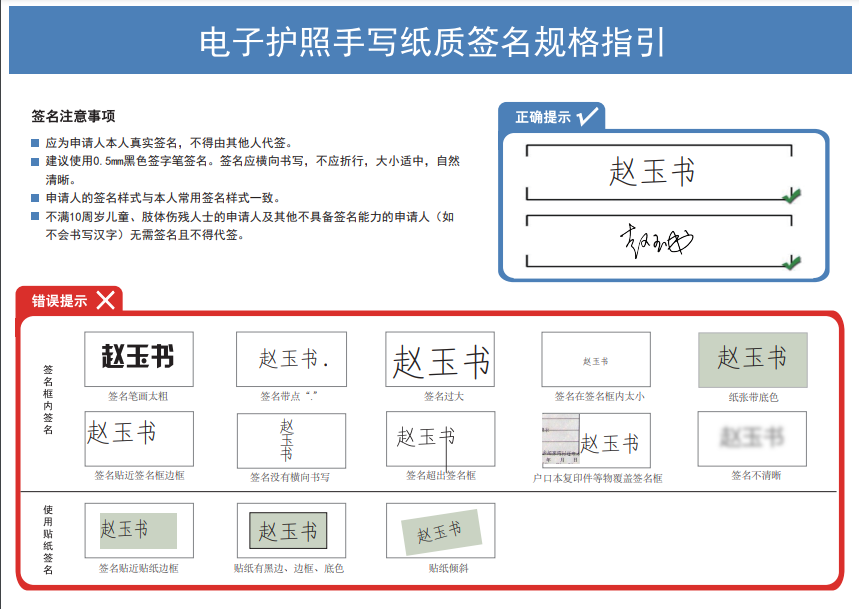The height and width of the screenshot is (609, 859).
Task: Click the thumbnail labeled '户口本复印件等物覆盖签名框'
Action: [596, 440]
